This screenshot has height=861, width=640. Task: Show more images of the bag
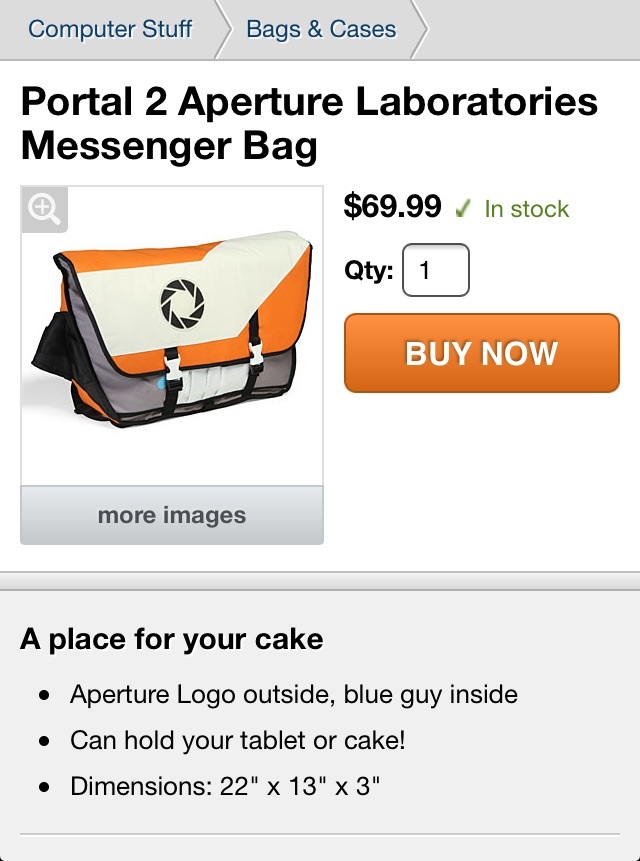click(172, 515)
